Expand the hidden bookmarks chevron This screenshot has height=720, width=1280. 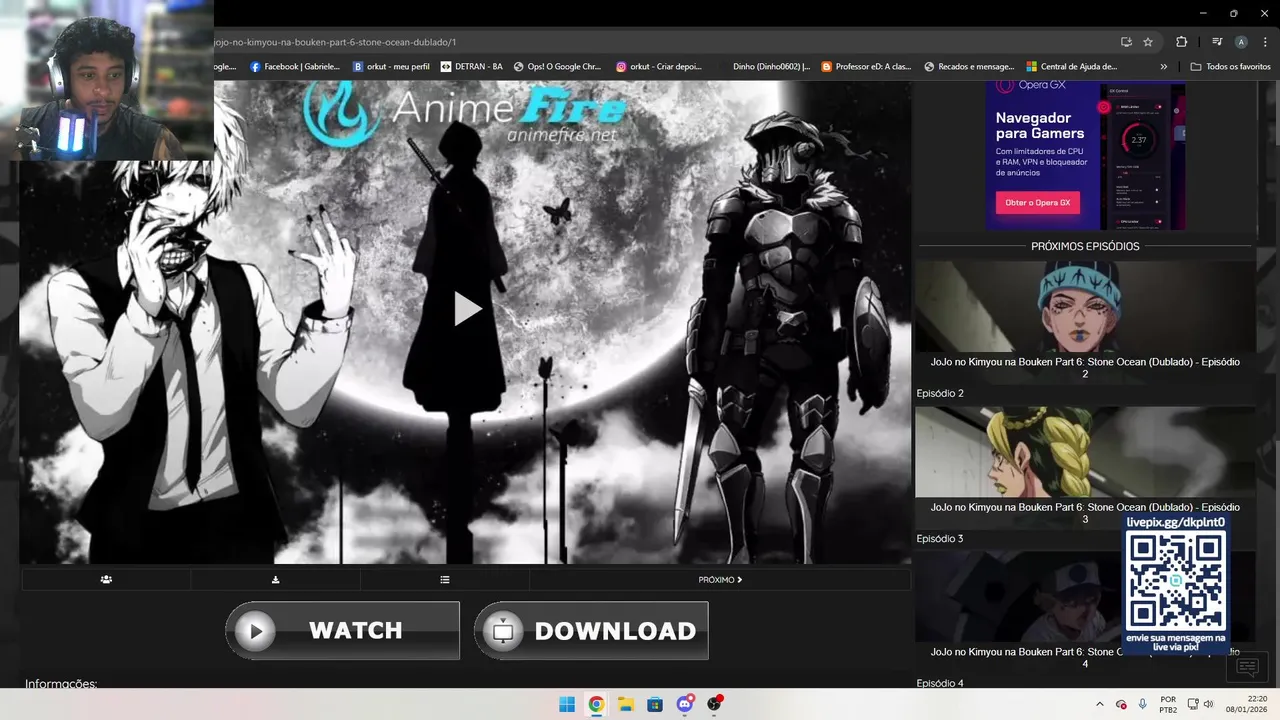click(1163, 67)
